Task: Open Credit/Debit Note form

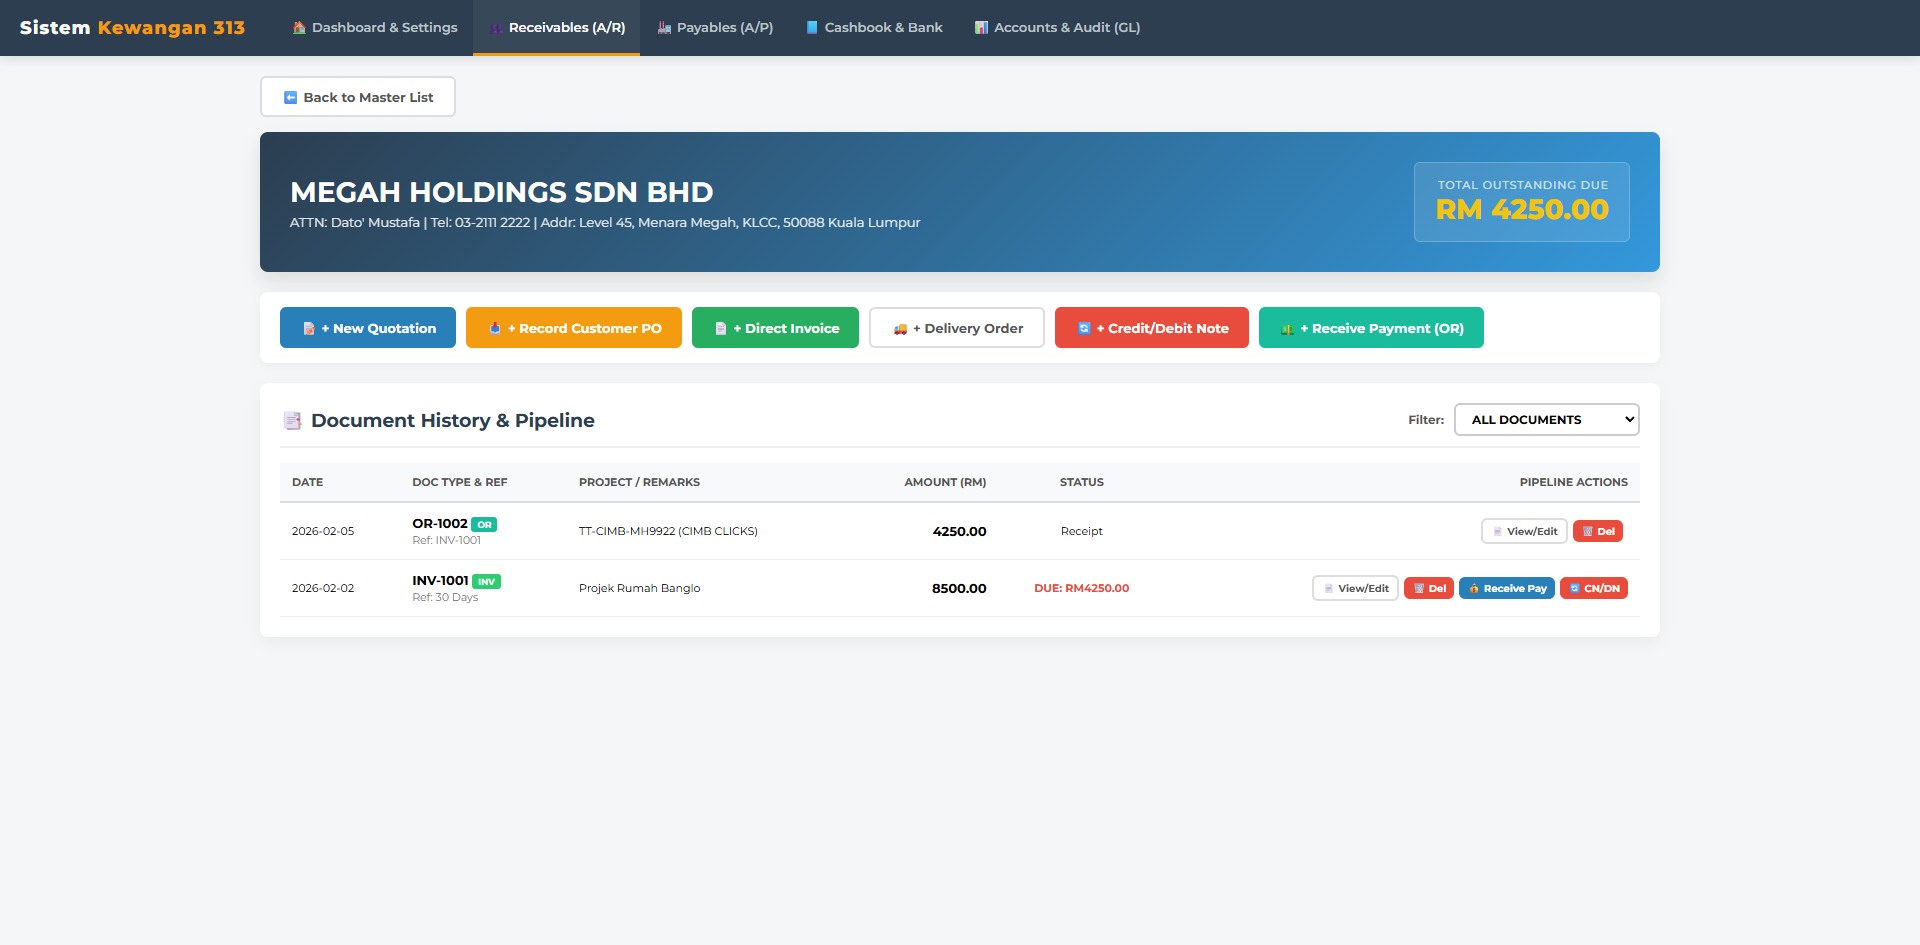Action: [1151, 328]
